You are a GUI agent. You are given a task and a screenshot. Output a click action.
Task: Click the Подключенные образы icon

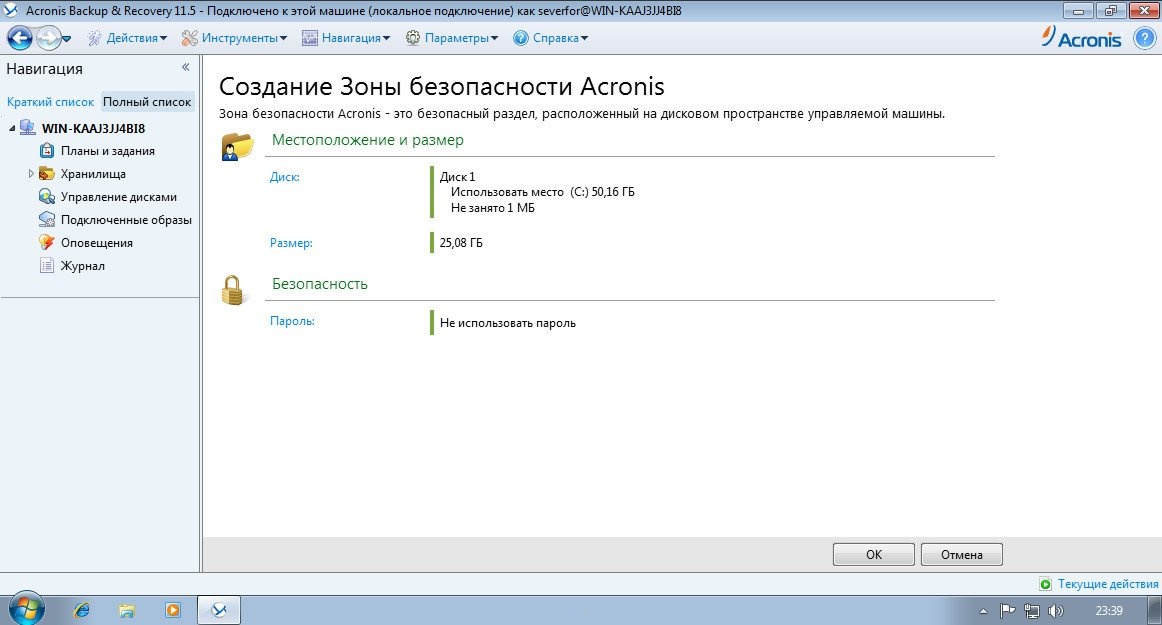(47, 219)
